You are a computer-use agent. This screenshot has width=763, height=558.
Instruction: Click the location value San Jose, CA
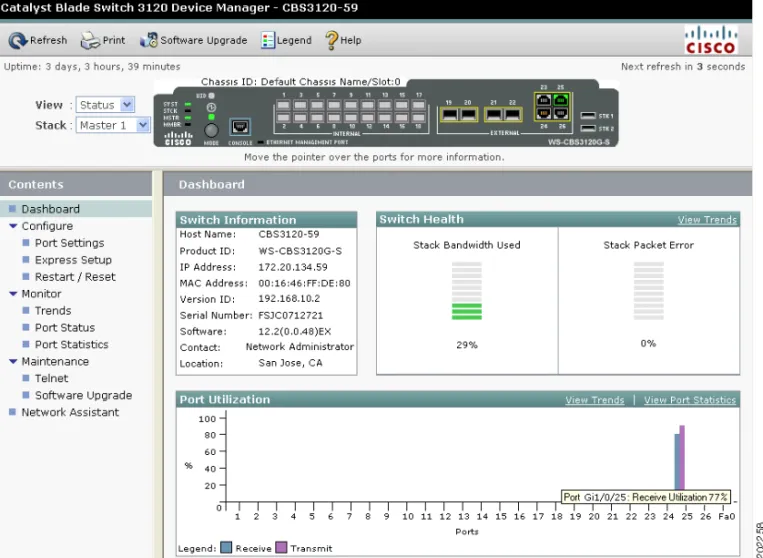click(291, 363)
